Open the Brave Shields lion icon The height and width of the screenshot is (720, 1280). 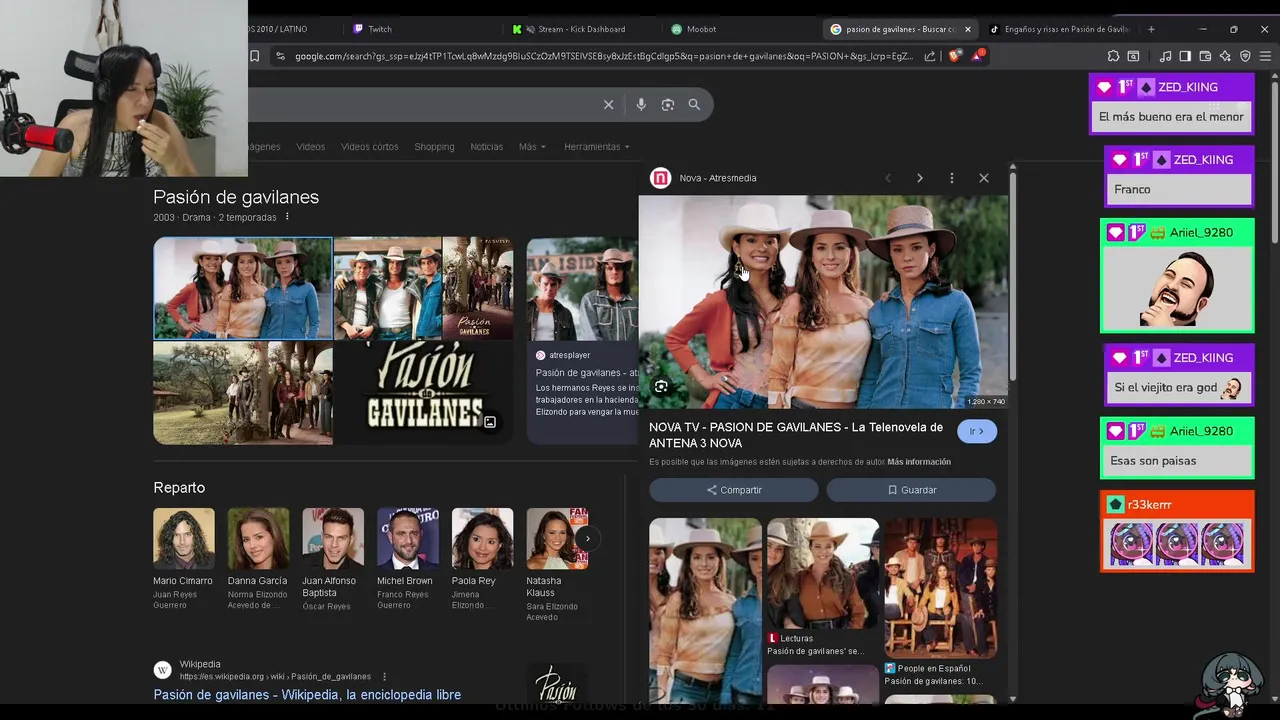(x=954, y=56)
